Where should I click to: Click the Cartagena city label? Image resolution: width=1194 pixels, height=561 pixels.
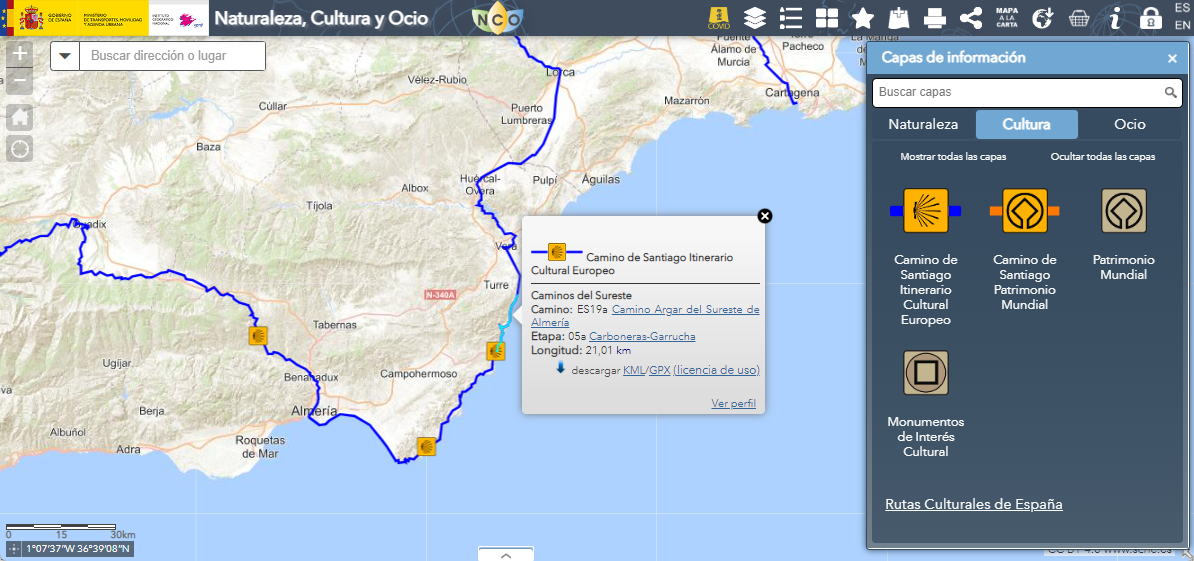coord(793,93)
